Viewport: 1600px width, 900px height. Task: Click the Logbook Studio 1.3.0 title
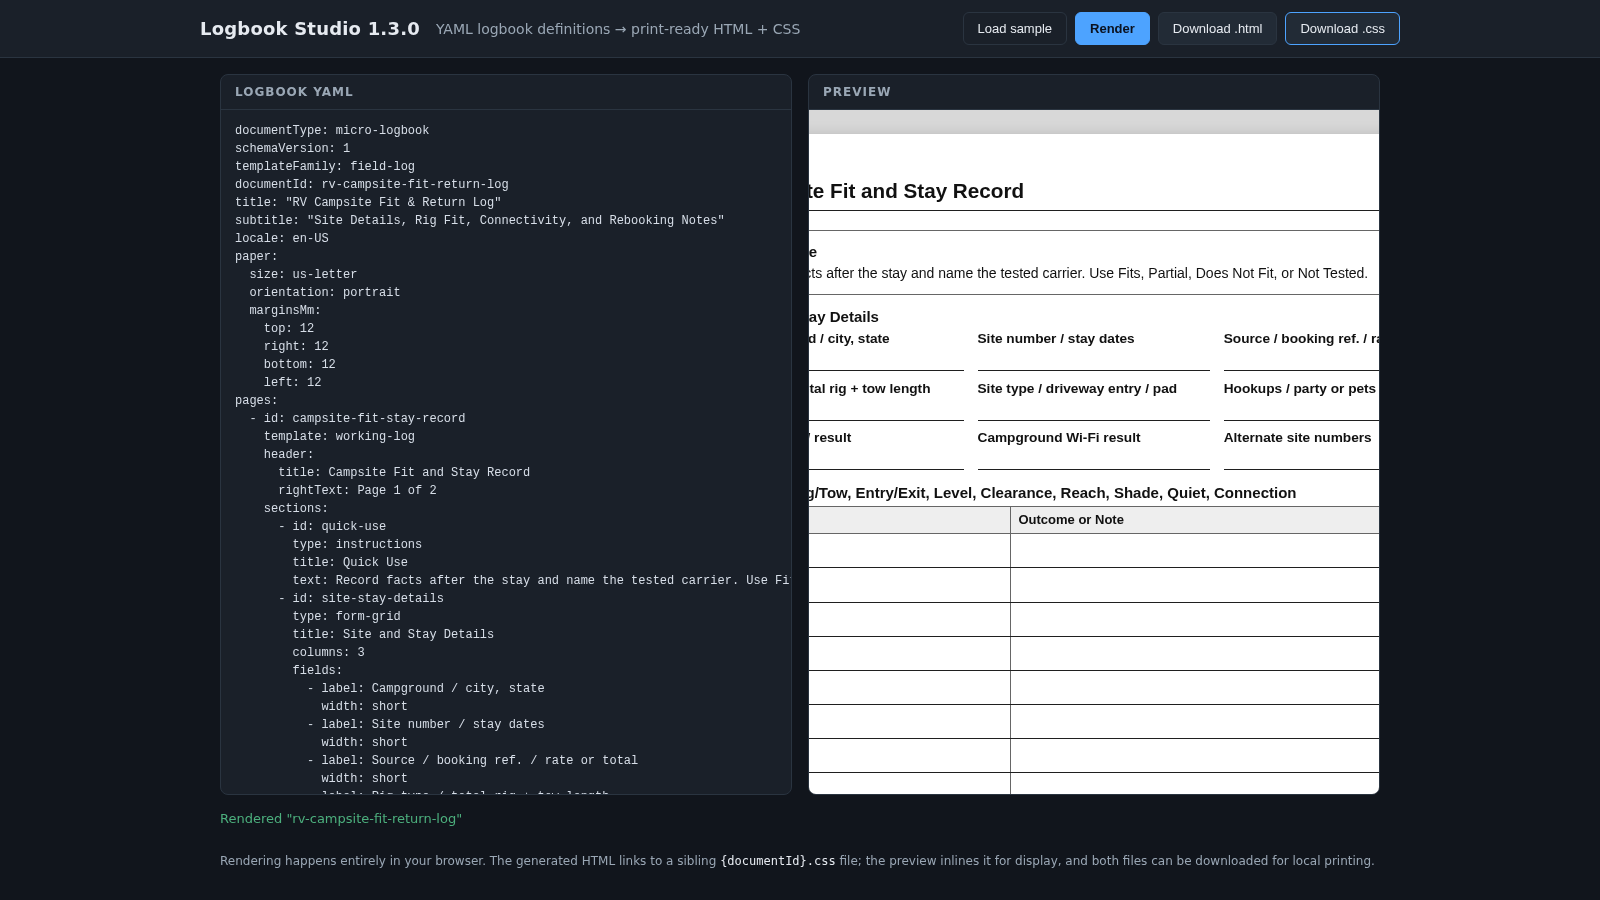[310, 29]
